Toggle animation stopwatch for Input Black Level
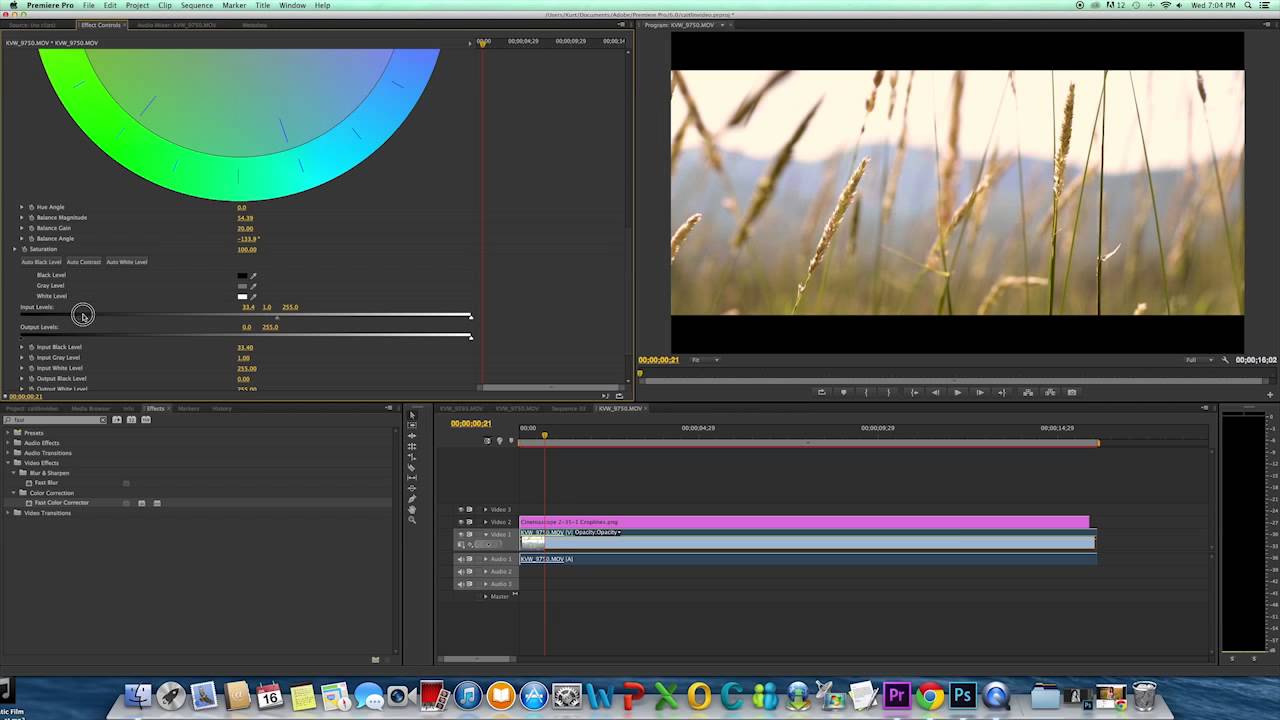The height and width of the screenshot is (720, 1280). click(x=31, y=347)
